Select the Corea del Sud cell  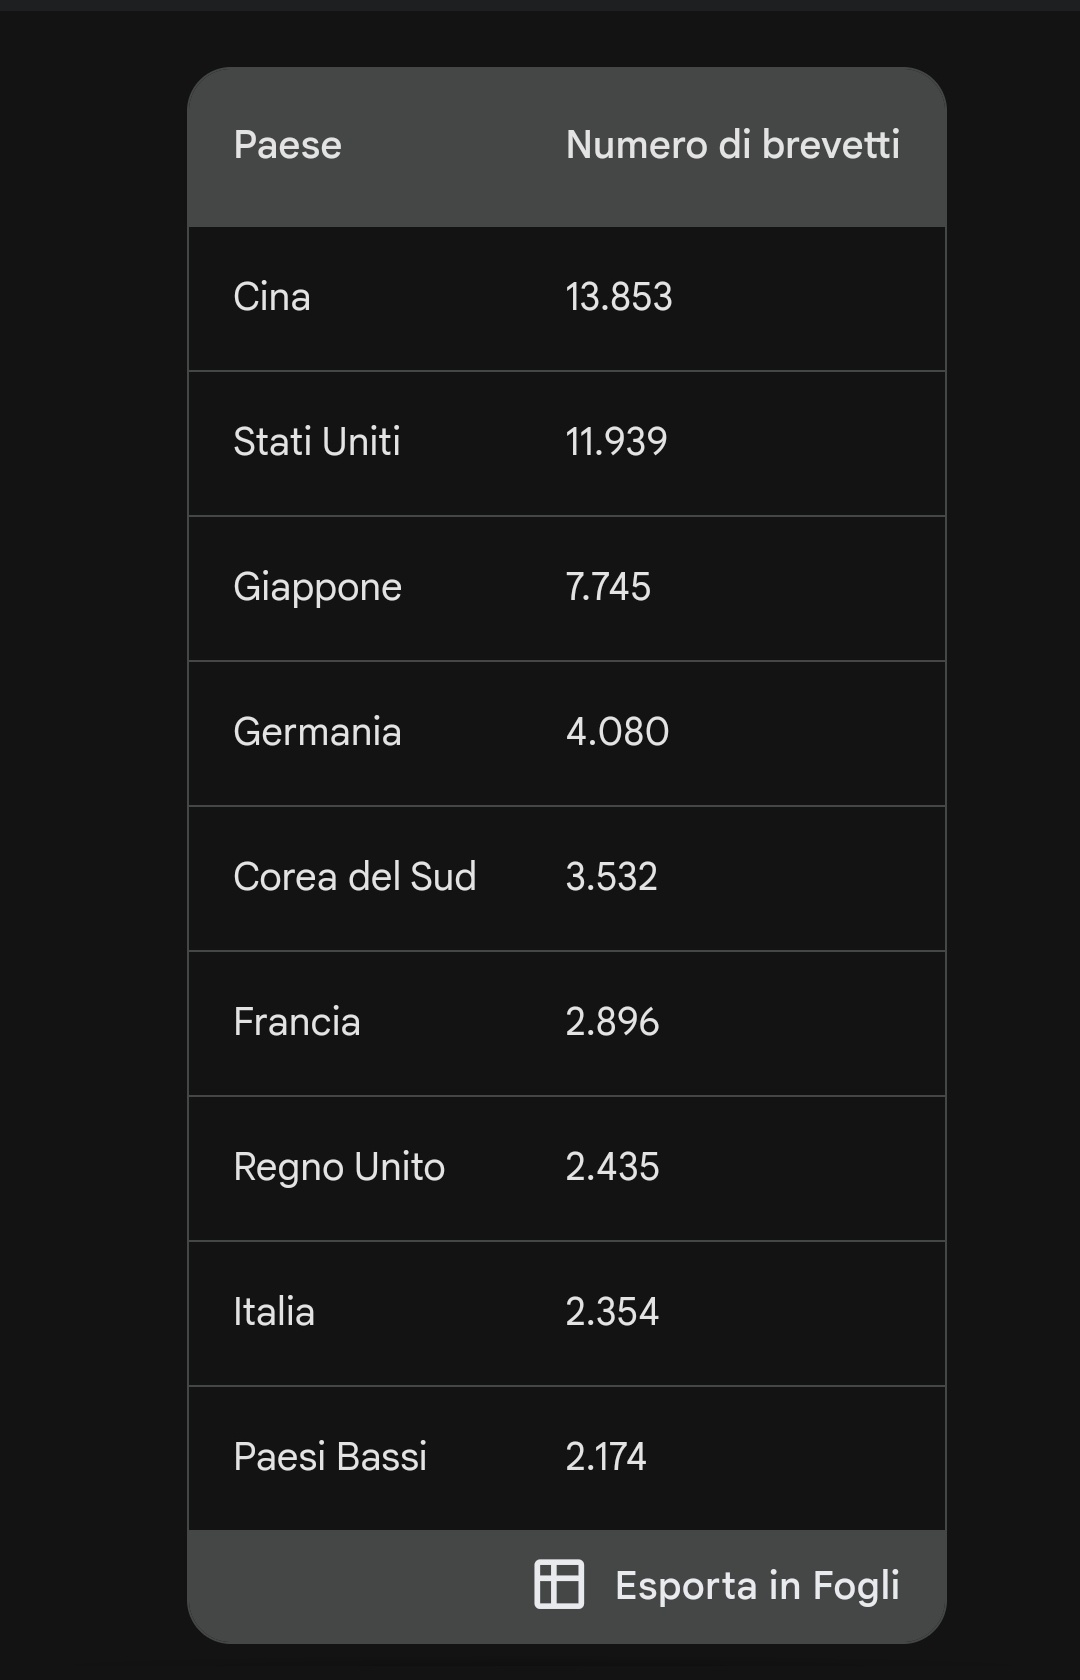tap(355, 877)
